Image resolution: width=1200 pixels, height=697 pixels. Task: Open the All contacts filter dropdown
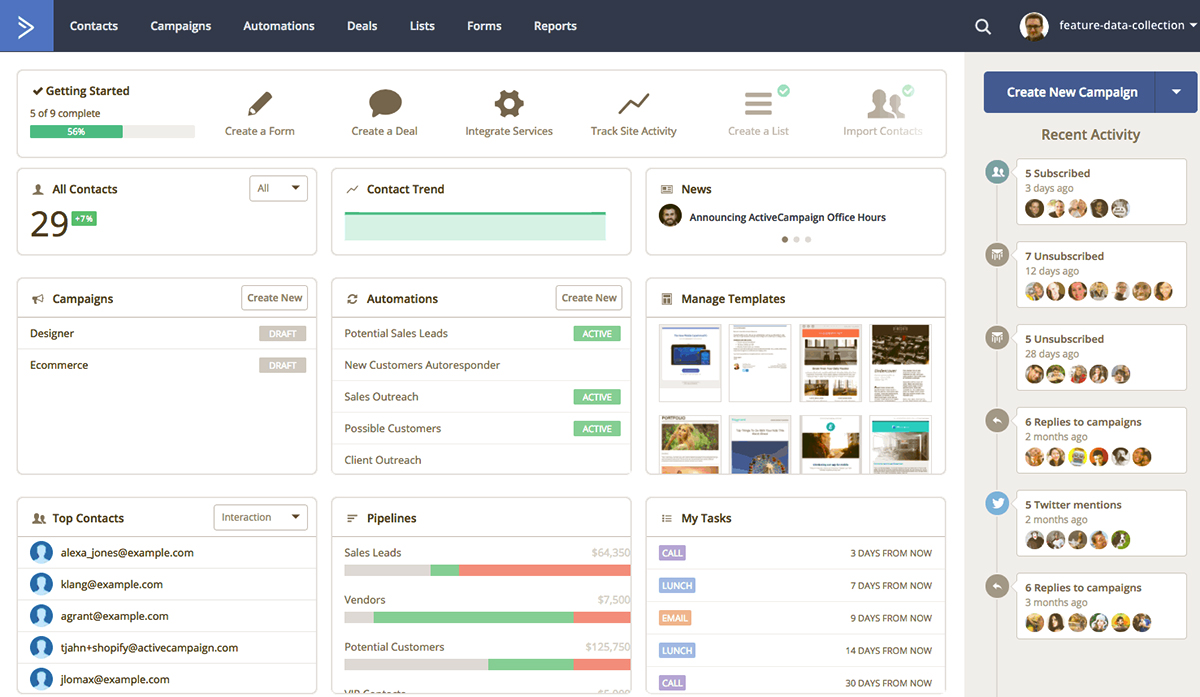(278, 188)
